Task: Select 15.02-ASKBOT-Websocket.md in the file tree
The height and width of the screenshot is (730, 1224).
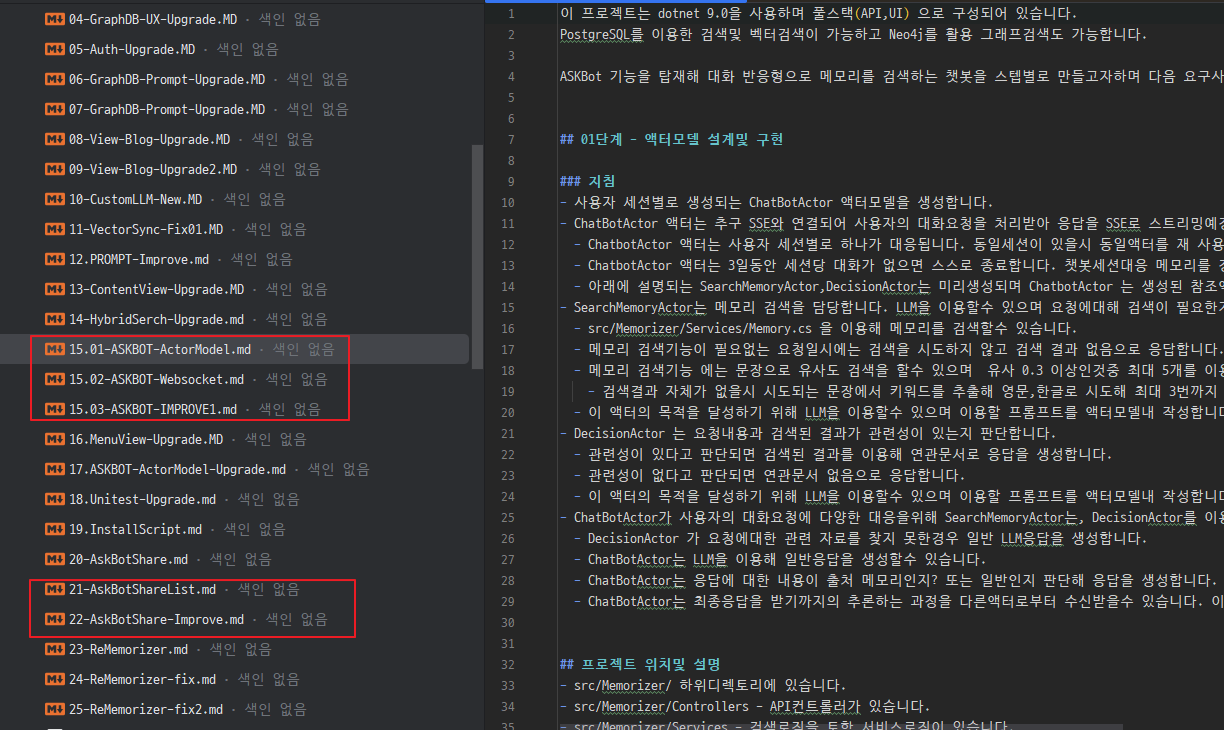Action: click(x=156, y=379)
